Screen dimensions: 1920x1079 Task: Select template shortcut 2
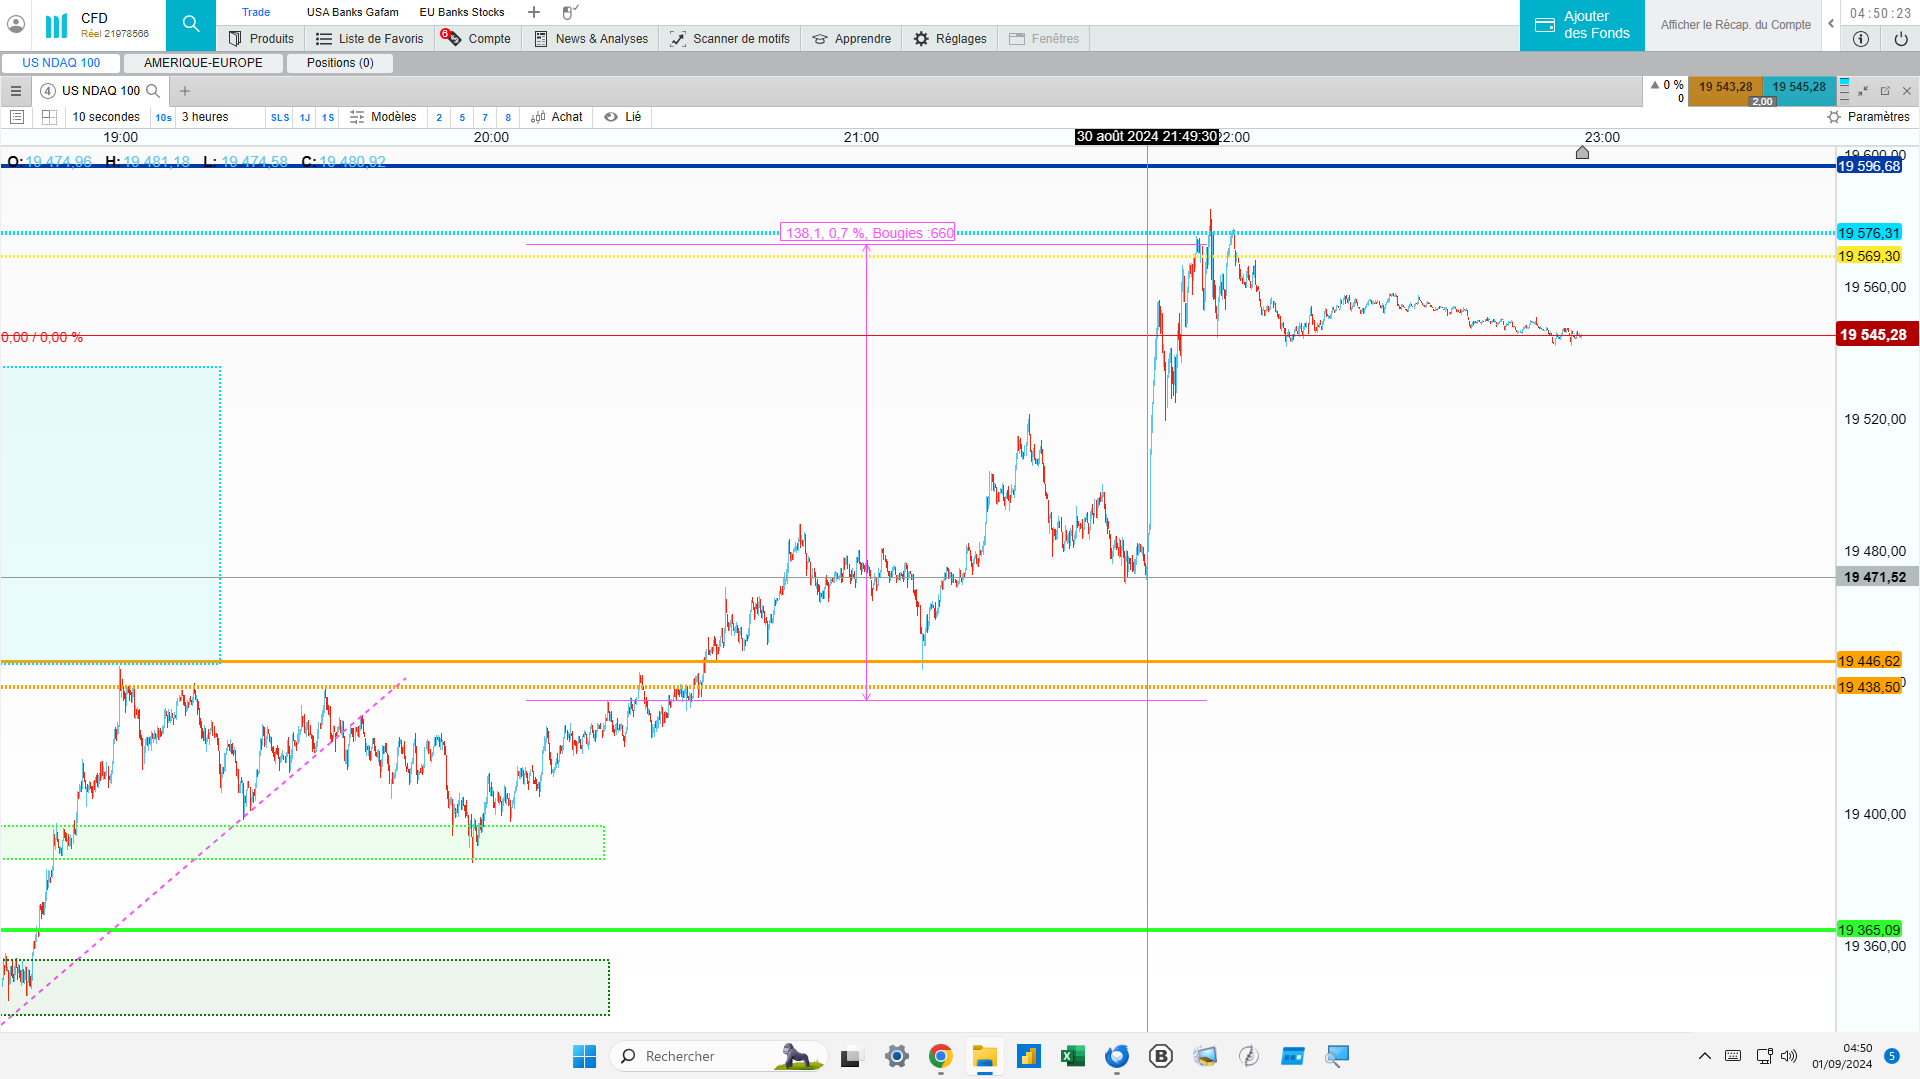tap(439, 118)
